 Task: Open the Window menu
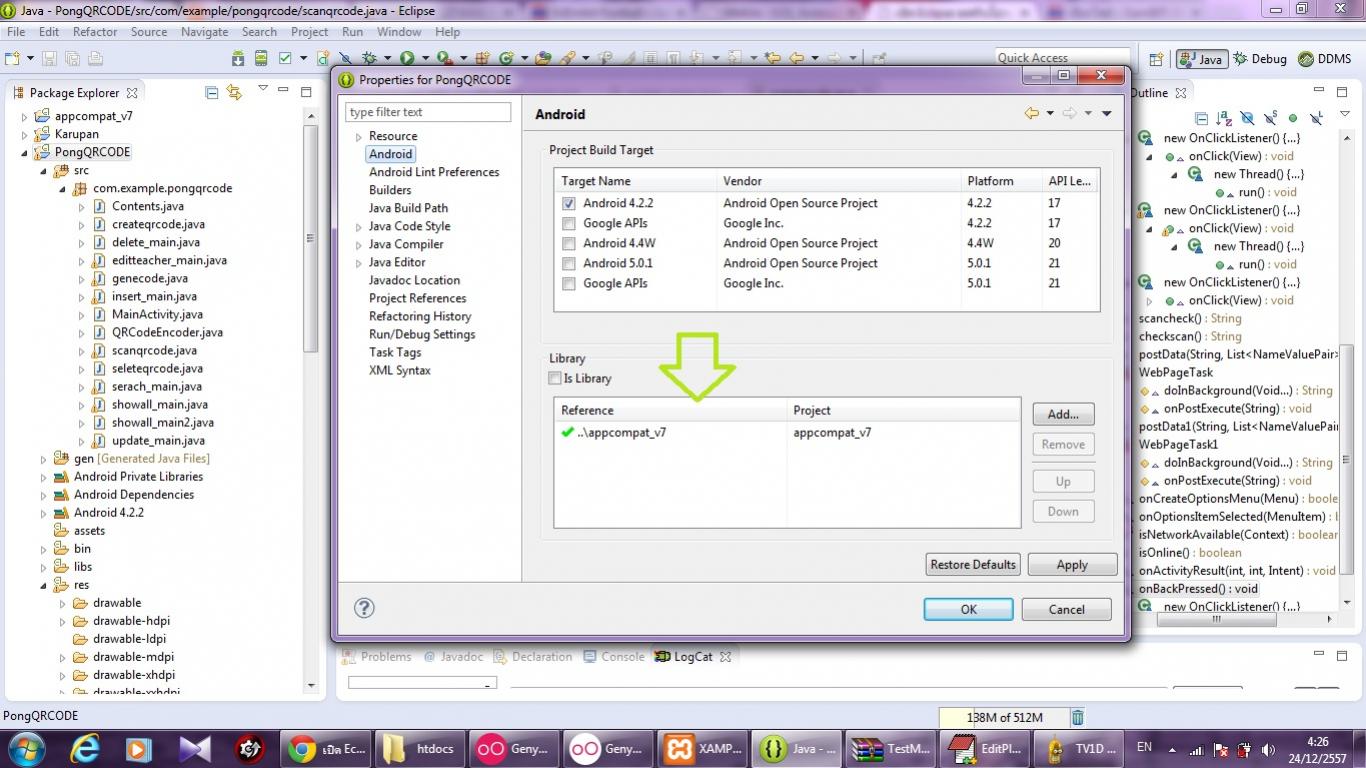click(x=399, y=32)
